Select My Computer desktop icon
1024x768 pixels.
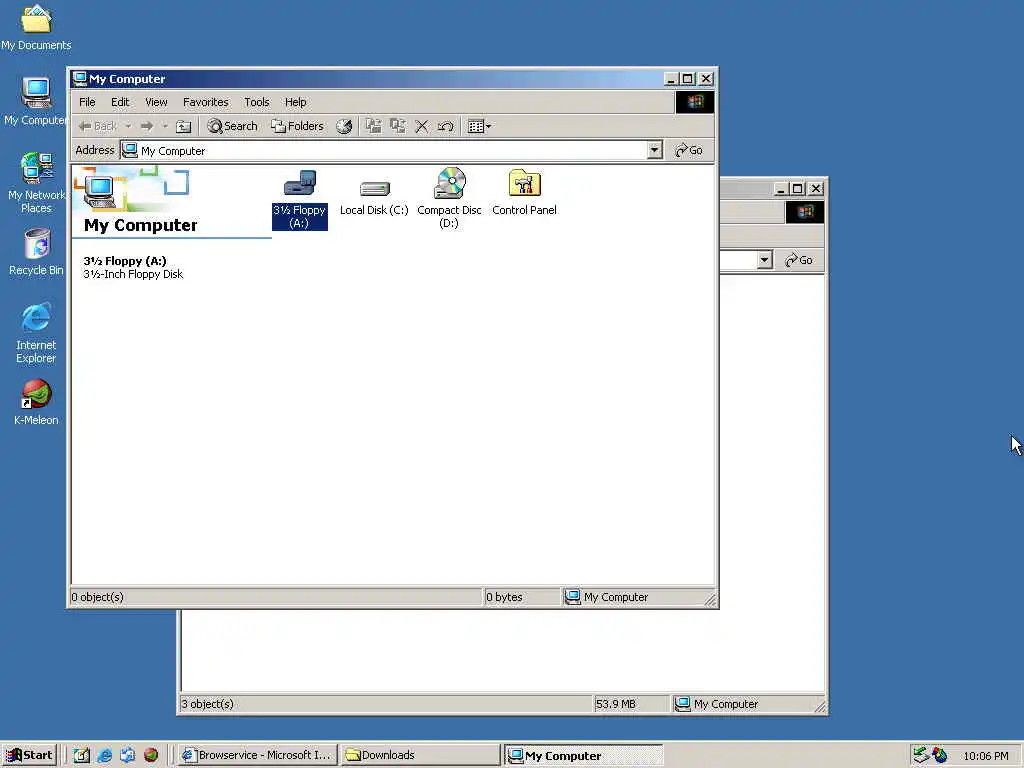[x=36, y=101]
